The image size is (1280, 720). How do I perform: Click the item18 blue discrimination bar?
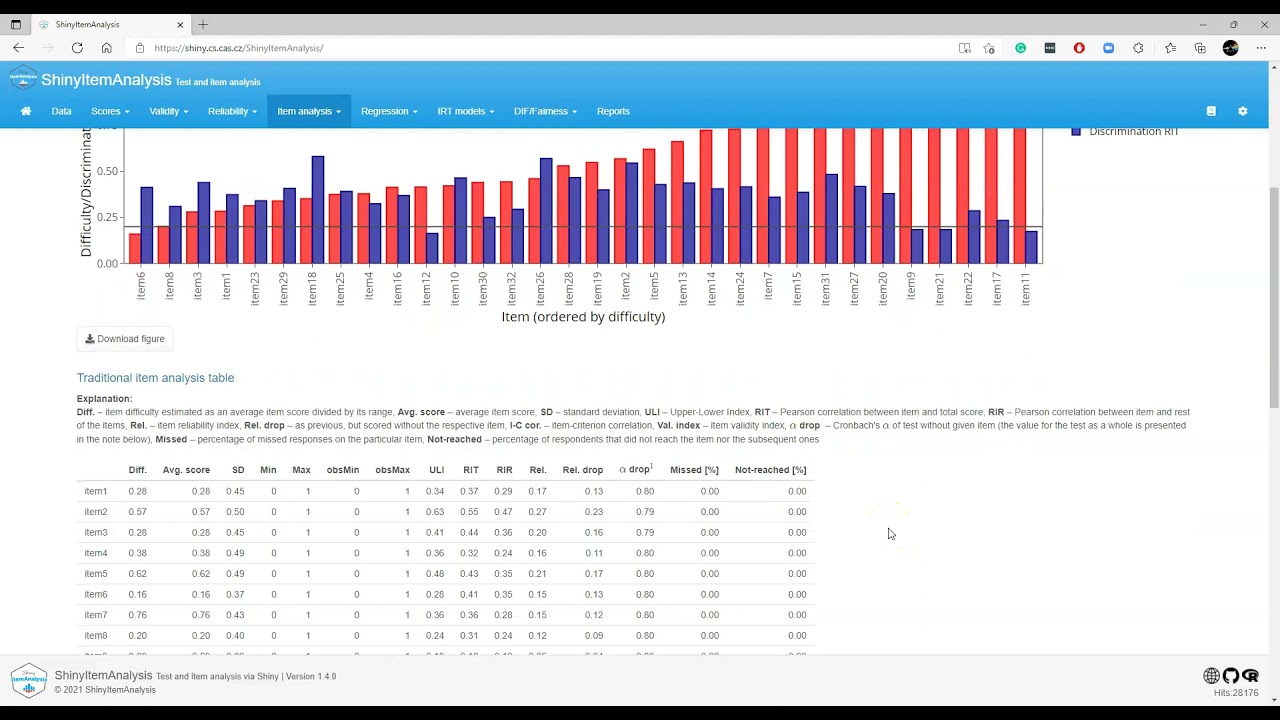click(318, 210)
